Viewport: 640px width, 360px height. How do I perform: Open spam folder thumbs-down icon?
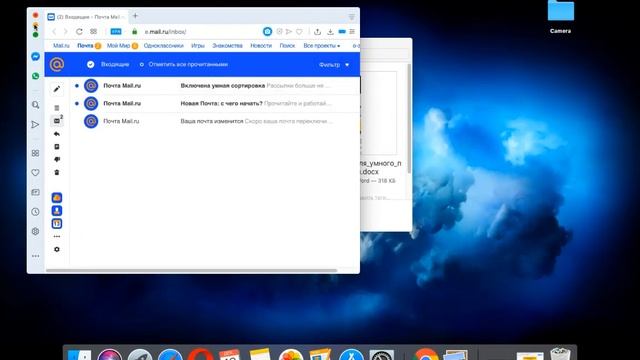click(x=57, y=159)
